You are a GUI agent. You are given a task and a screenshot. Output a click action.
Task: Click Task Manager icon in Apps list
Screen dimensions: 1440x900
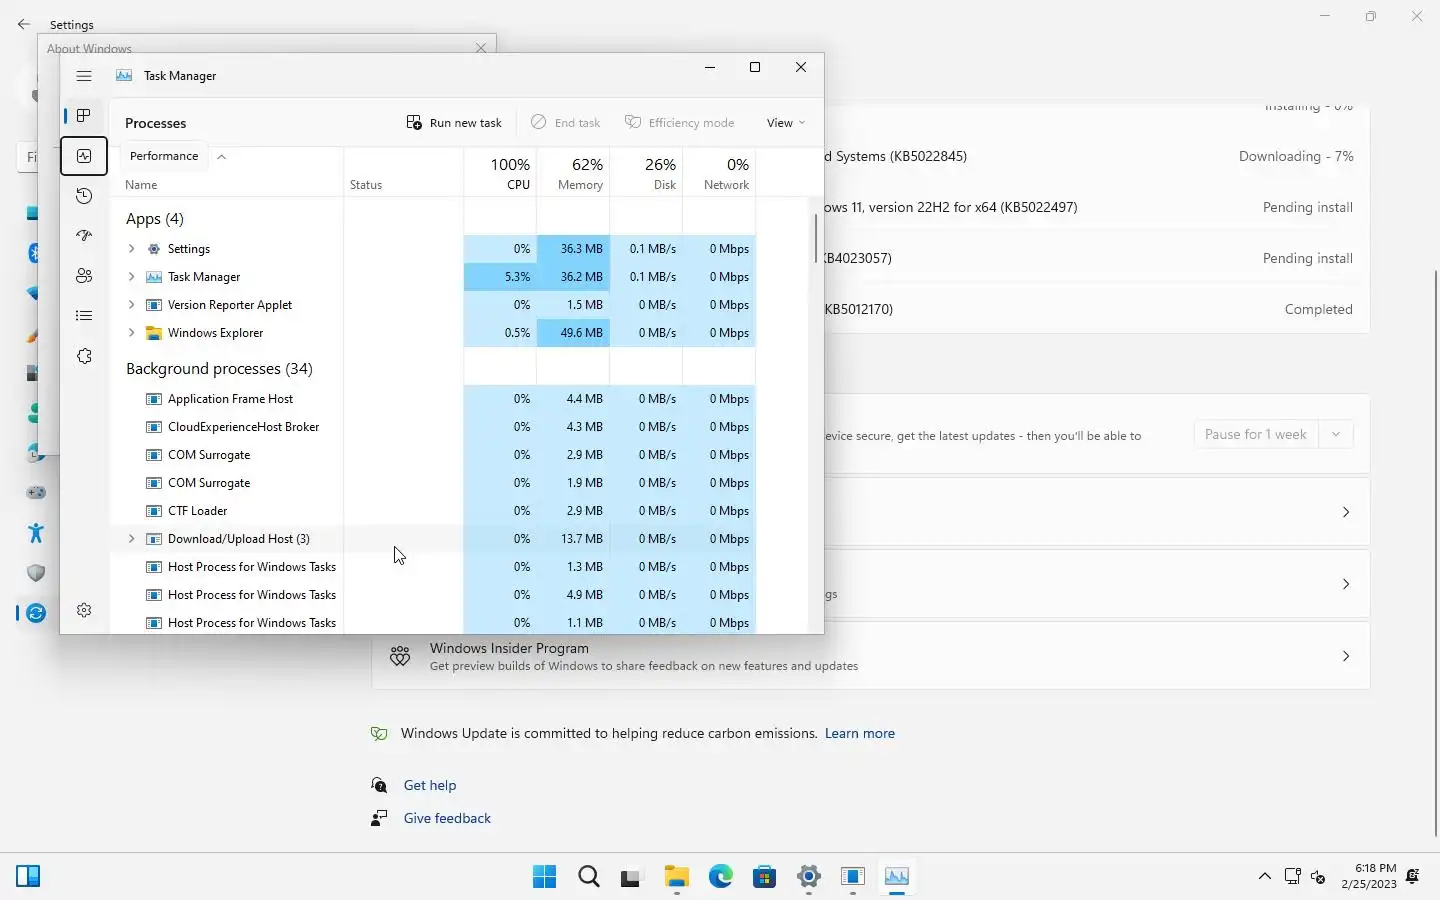(154, 277)
